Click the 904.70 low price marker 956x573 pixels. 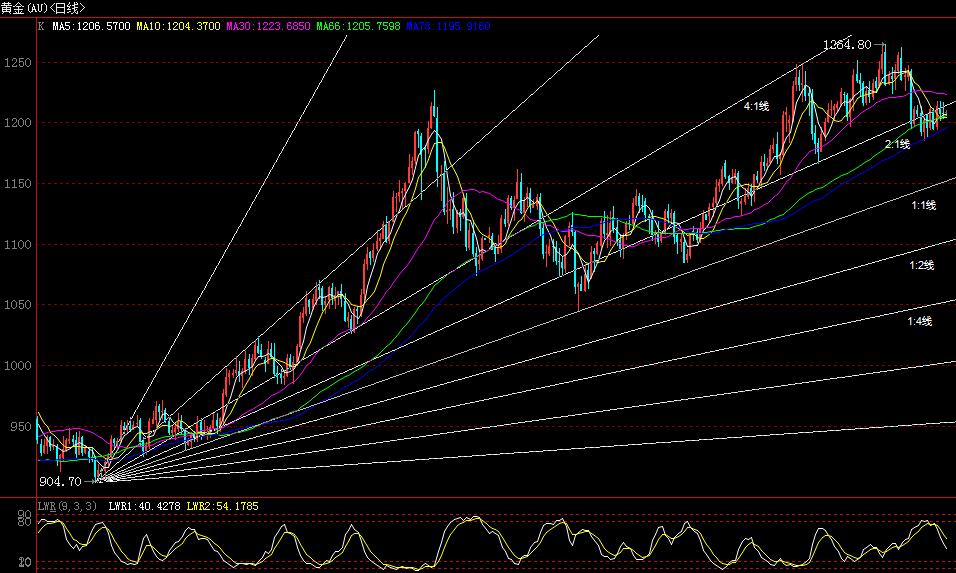[x=62, y=482]
